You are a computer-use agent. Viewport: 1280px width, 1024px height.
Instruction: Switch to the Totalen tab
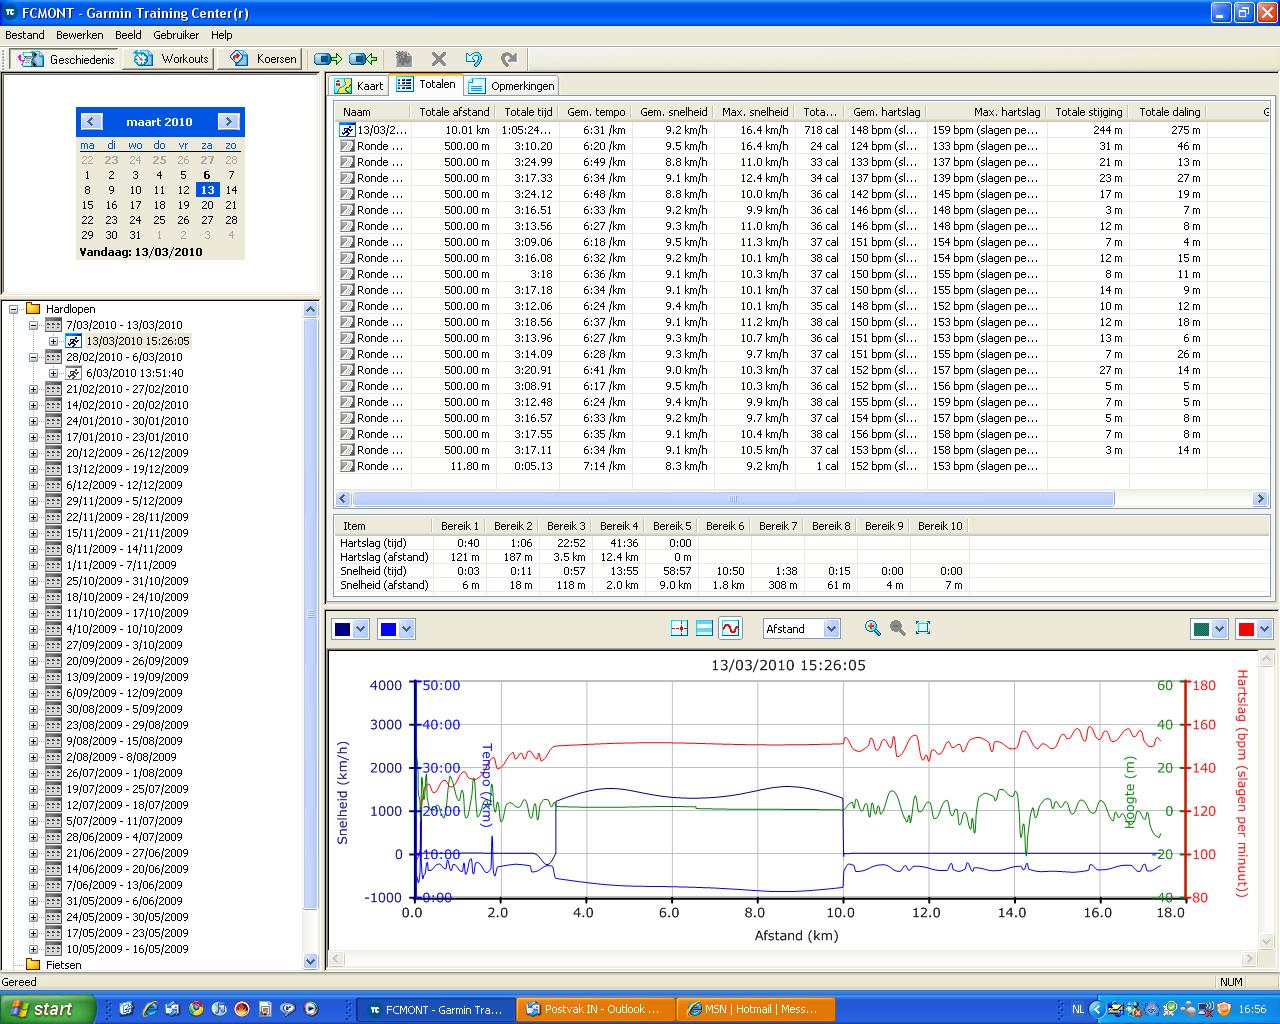[426, 84]
